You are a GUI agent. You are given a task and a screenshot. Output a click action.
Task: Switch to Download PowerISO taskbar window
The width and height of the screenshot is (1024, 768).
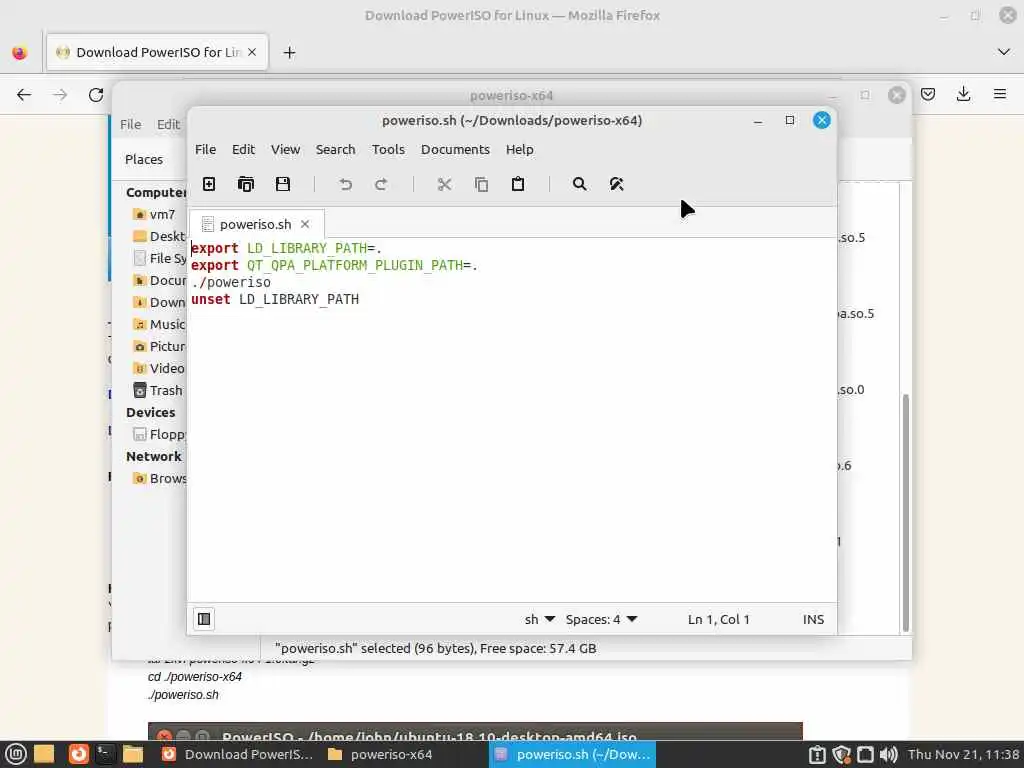pyautogui.click(x=238, y=754)
